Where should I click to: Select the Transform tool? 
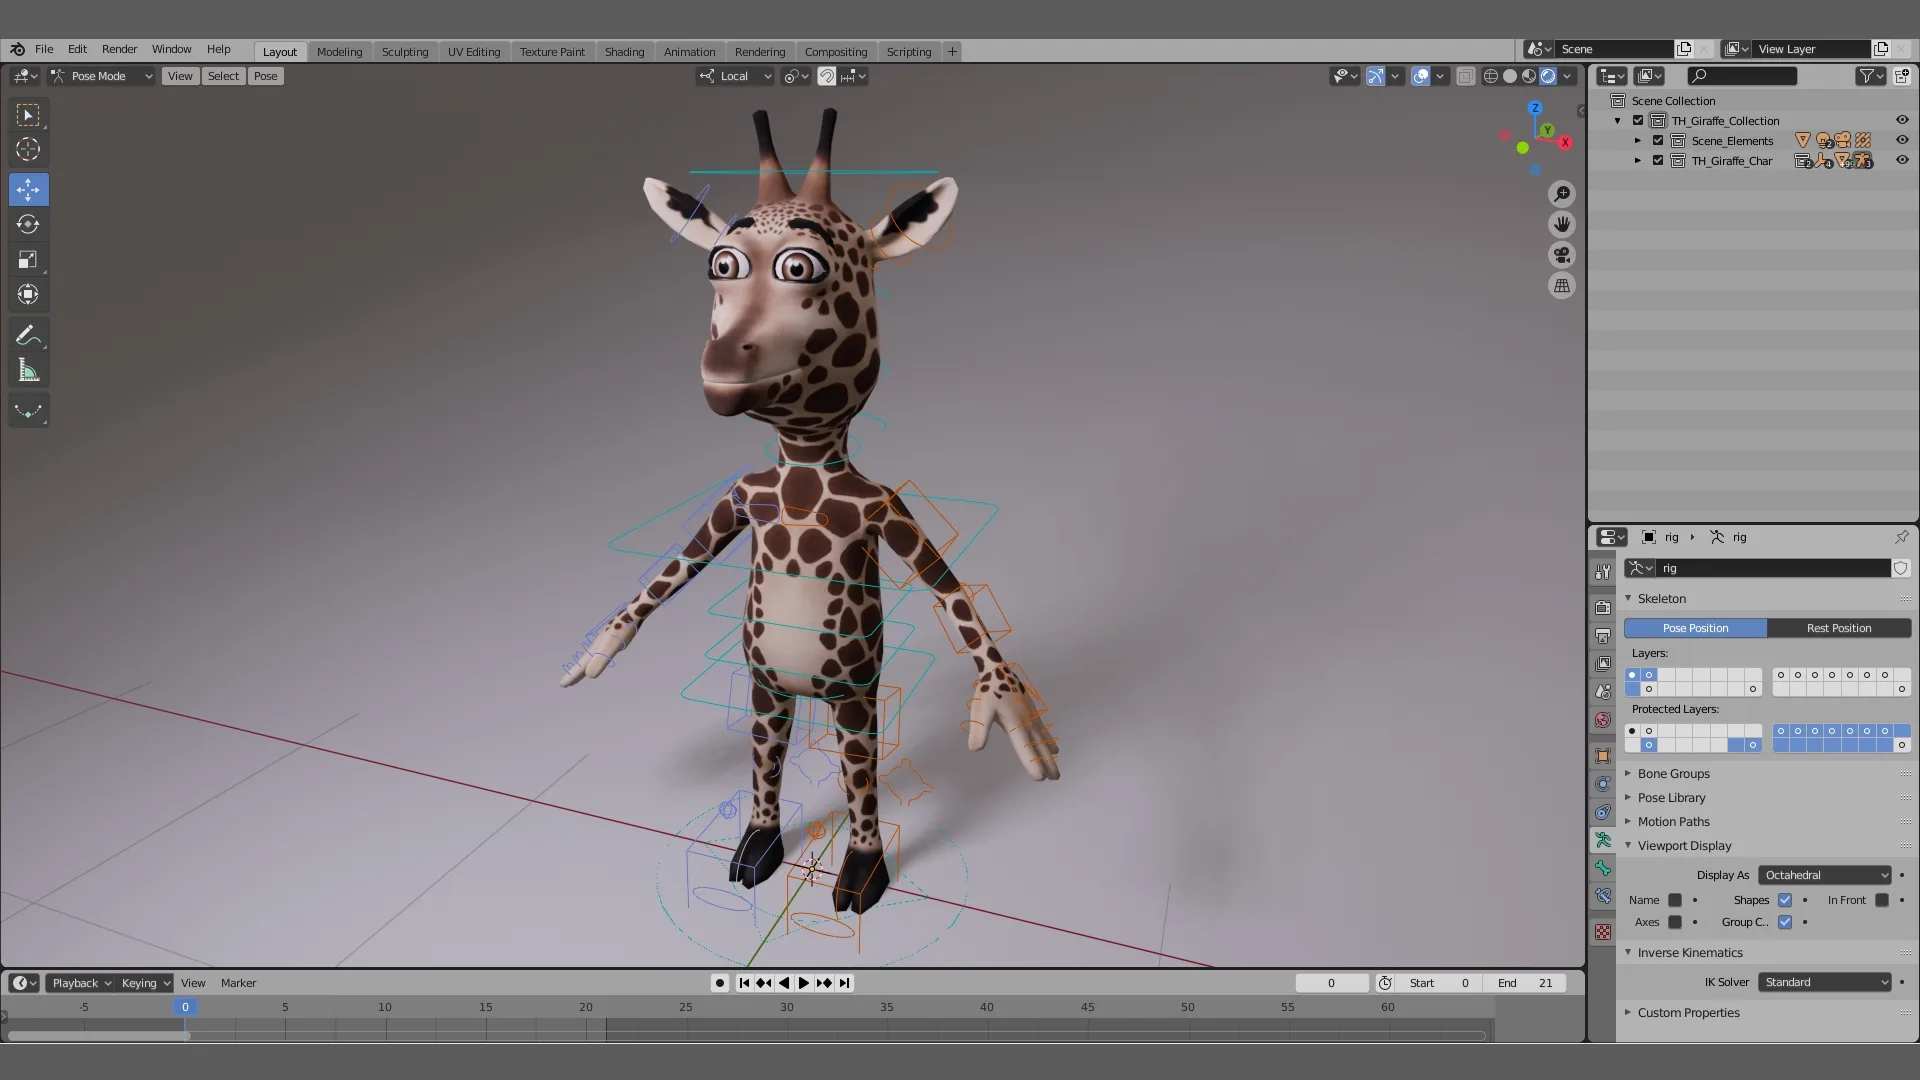pos(28,294)
